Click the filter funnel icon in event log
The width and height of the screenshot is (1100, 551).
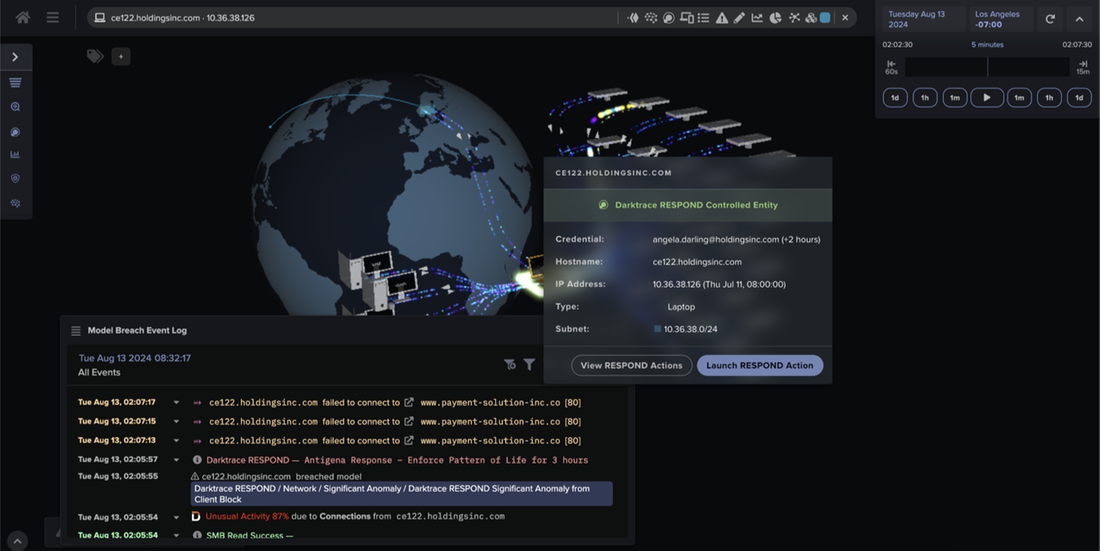[x=529, y=365]
